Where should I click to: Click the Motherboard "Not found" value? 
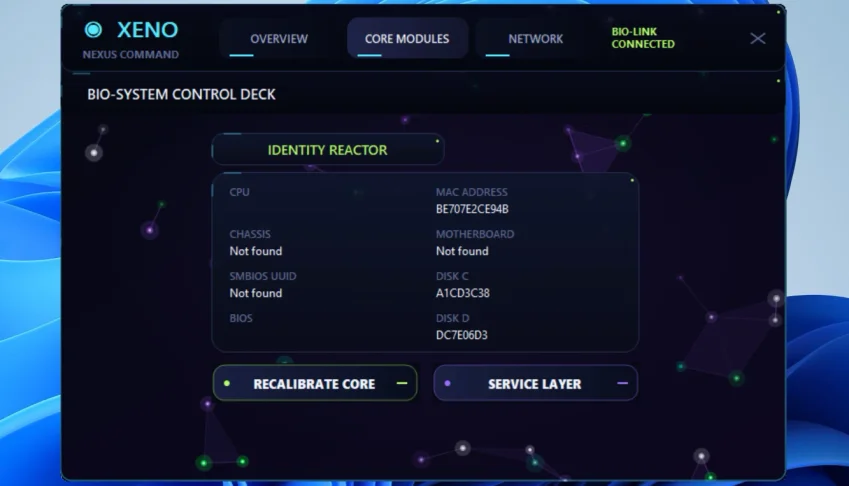click(462, 251)
